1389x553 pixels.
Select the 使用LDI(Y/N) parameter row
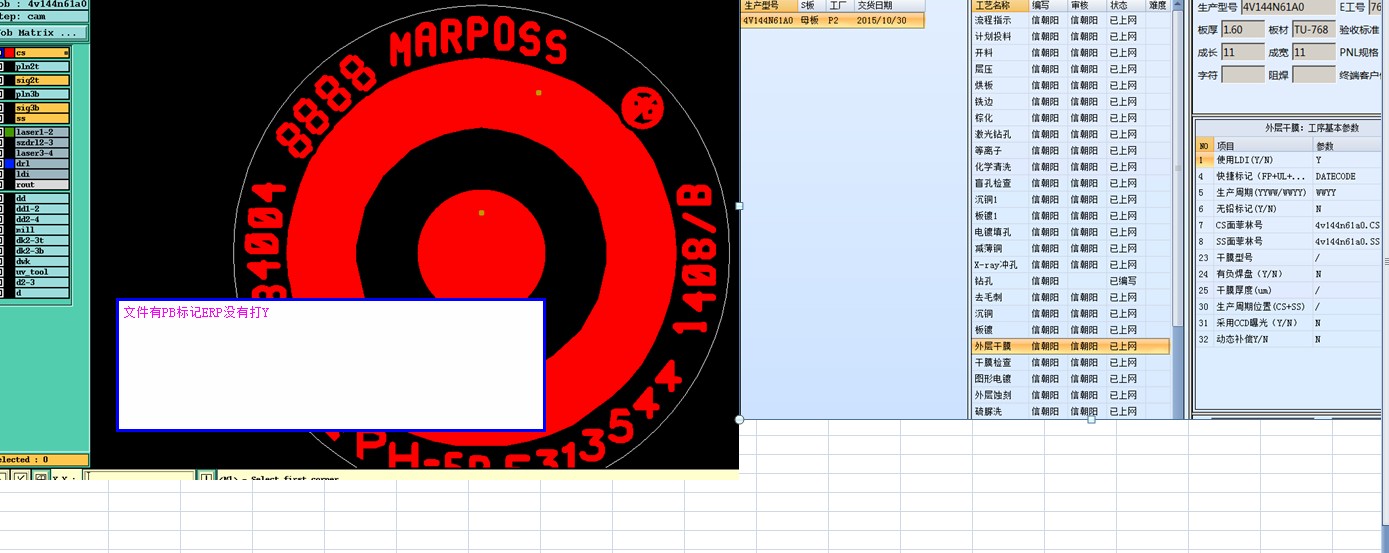[1288, 160]
